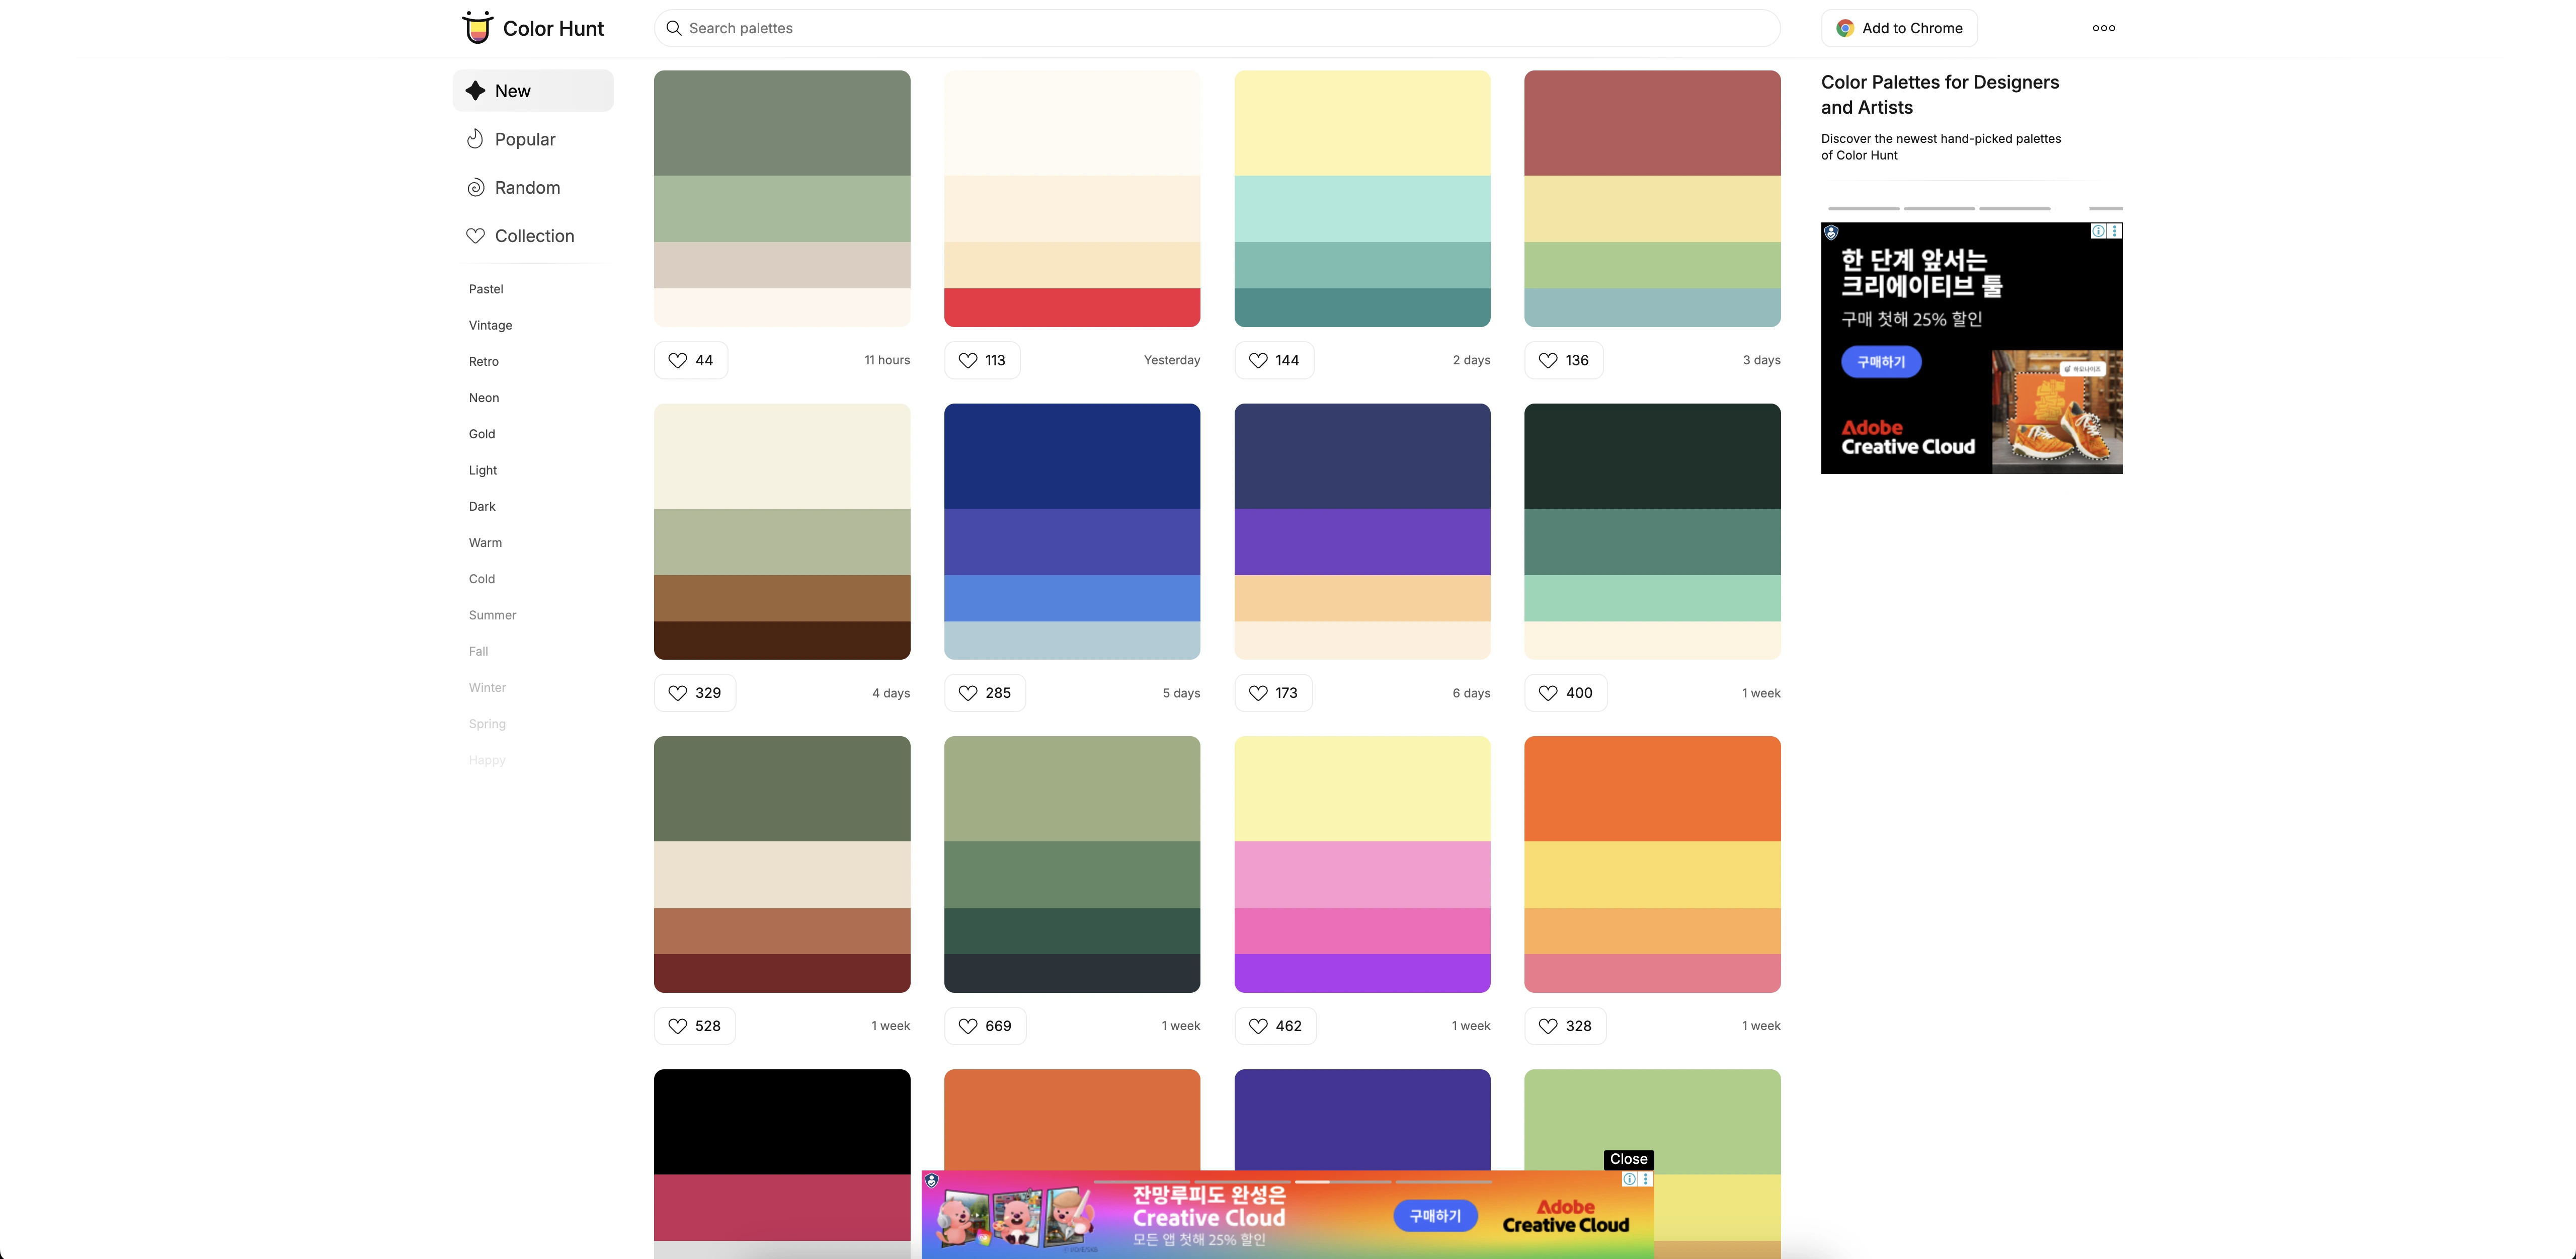Click the blue button in sidebar Adobe ad

point(1881,362)
